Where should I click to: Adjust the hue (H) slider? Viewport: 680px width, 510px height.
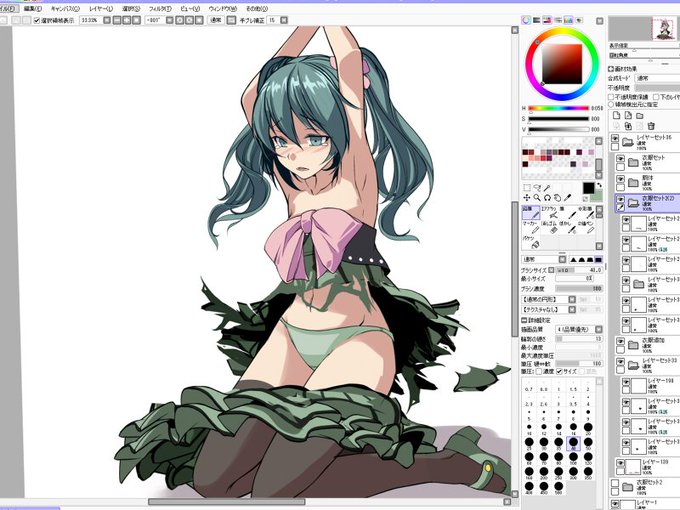(x=559, y=108)
